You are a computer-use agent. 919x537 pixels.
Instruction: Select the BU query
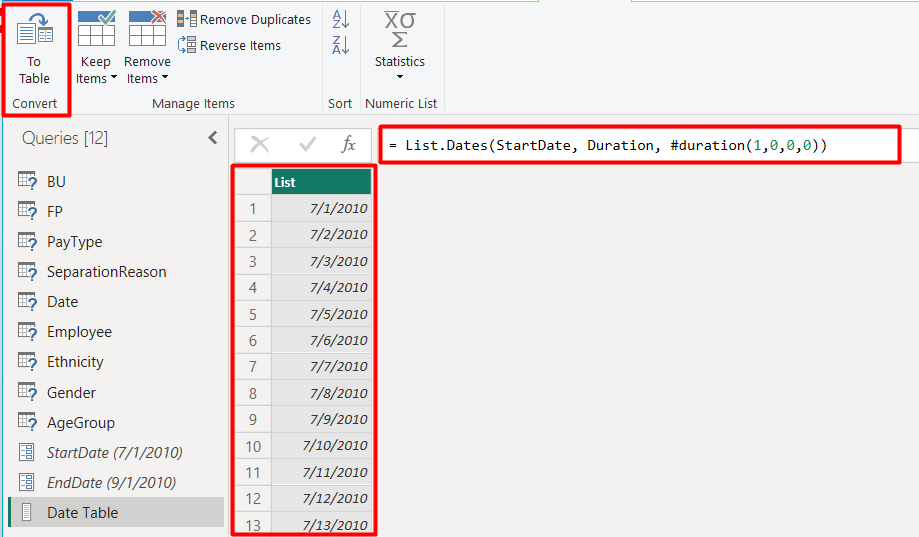[117, 182]
